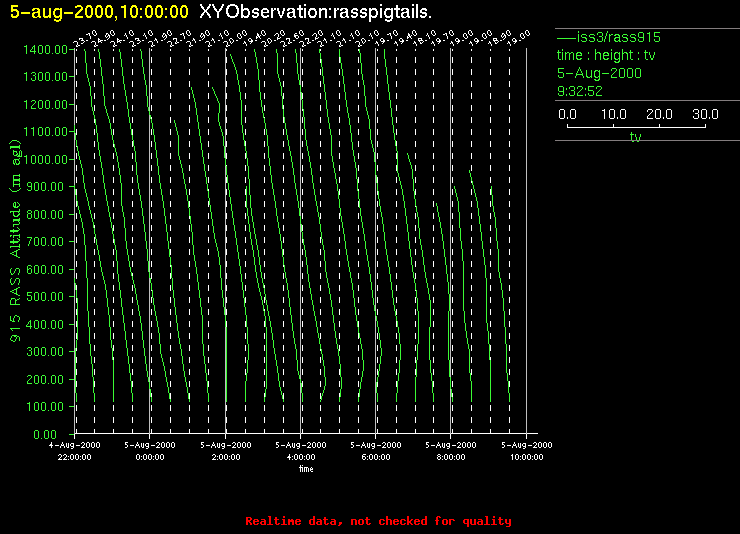
Task: Click the 4-Aug-2000 22:00:00 time tick
Action: [x=75, y=450]
